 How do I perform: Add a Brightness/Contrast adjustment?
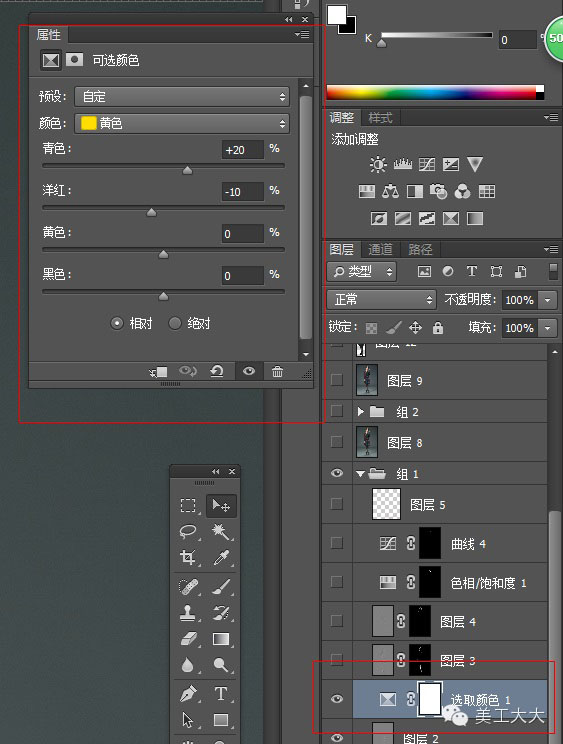click(378, 164)
